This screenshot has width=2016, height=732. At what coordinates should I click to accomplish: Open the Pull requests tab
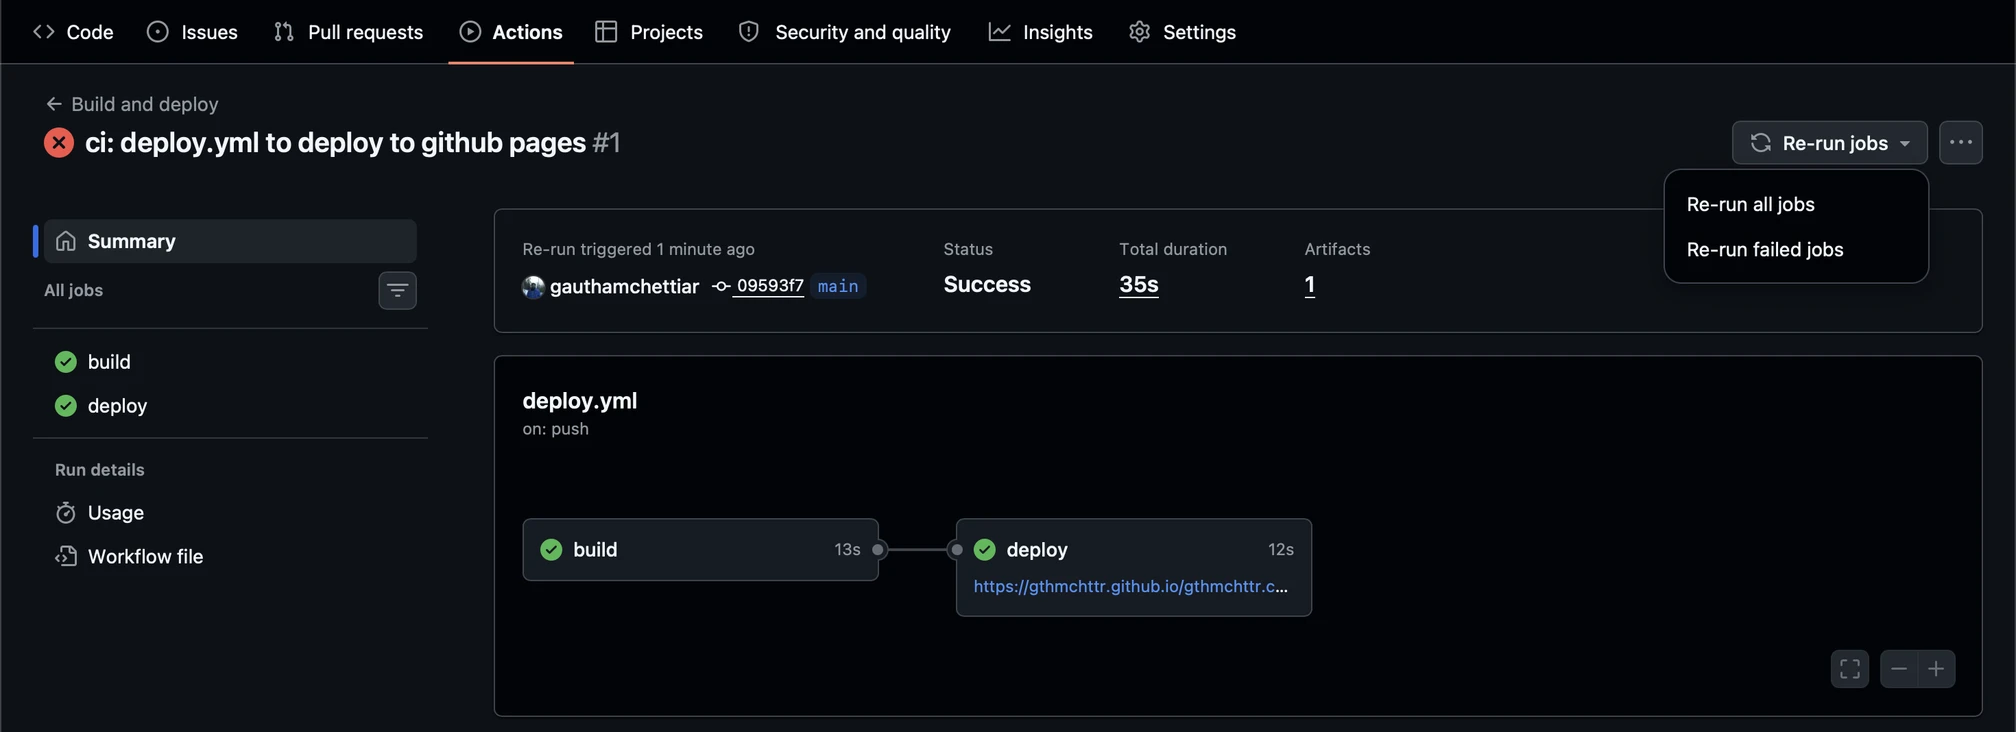[348, 32]
